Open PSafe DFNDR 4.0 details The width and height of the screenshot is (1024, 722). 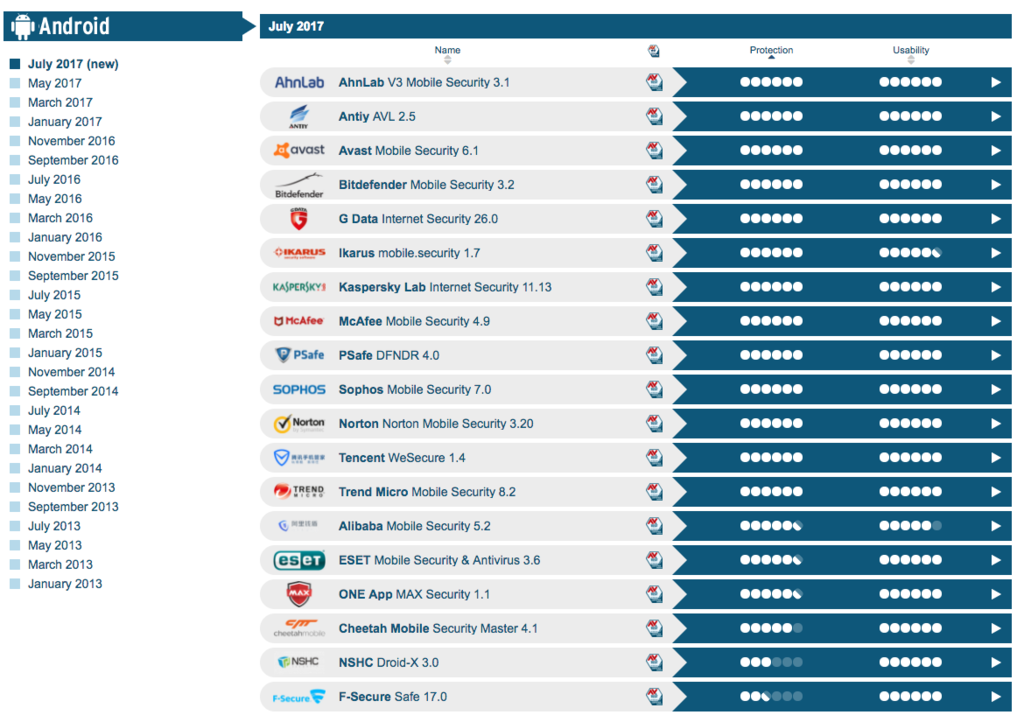389,355
